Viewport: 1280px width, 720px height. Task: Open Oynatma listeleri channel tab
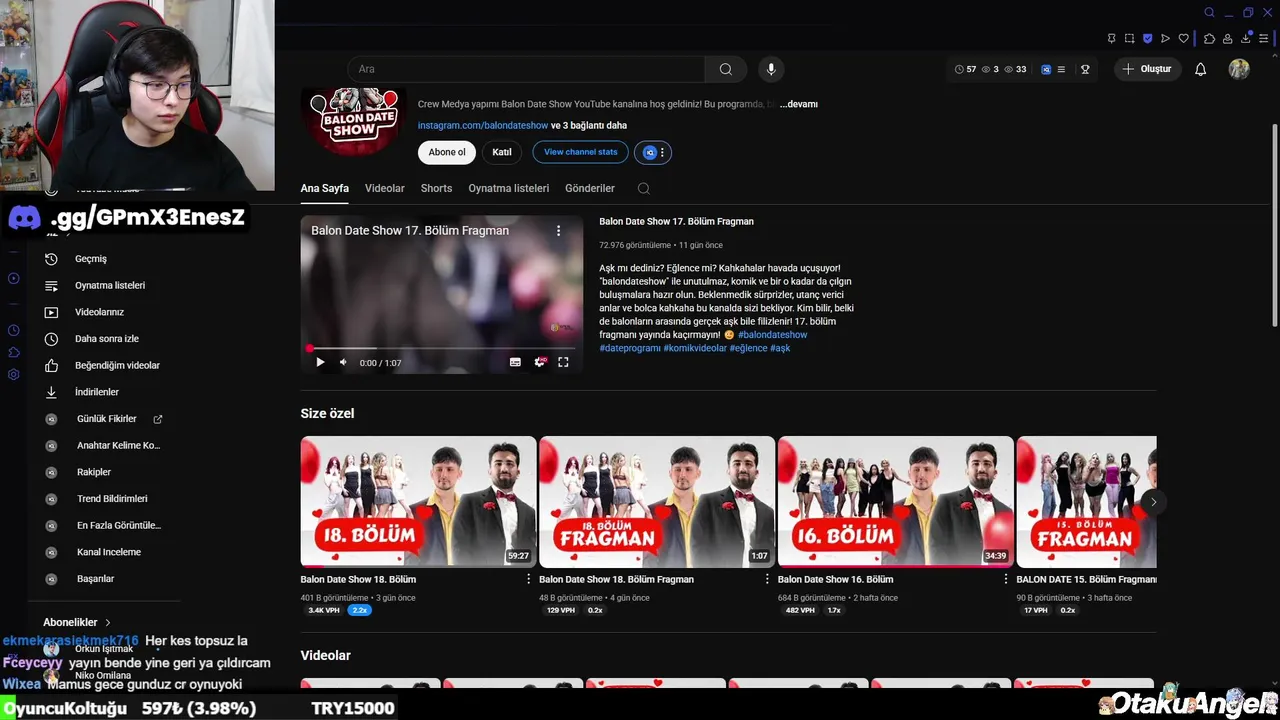pos(509,188)
